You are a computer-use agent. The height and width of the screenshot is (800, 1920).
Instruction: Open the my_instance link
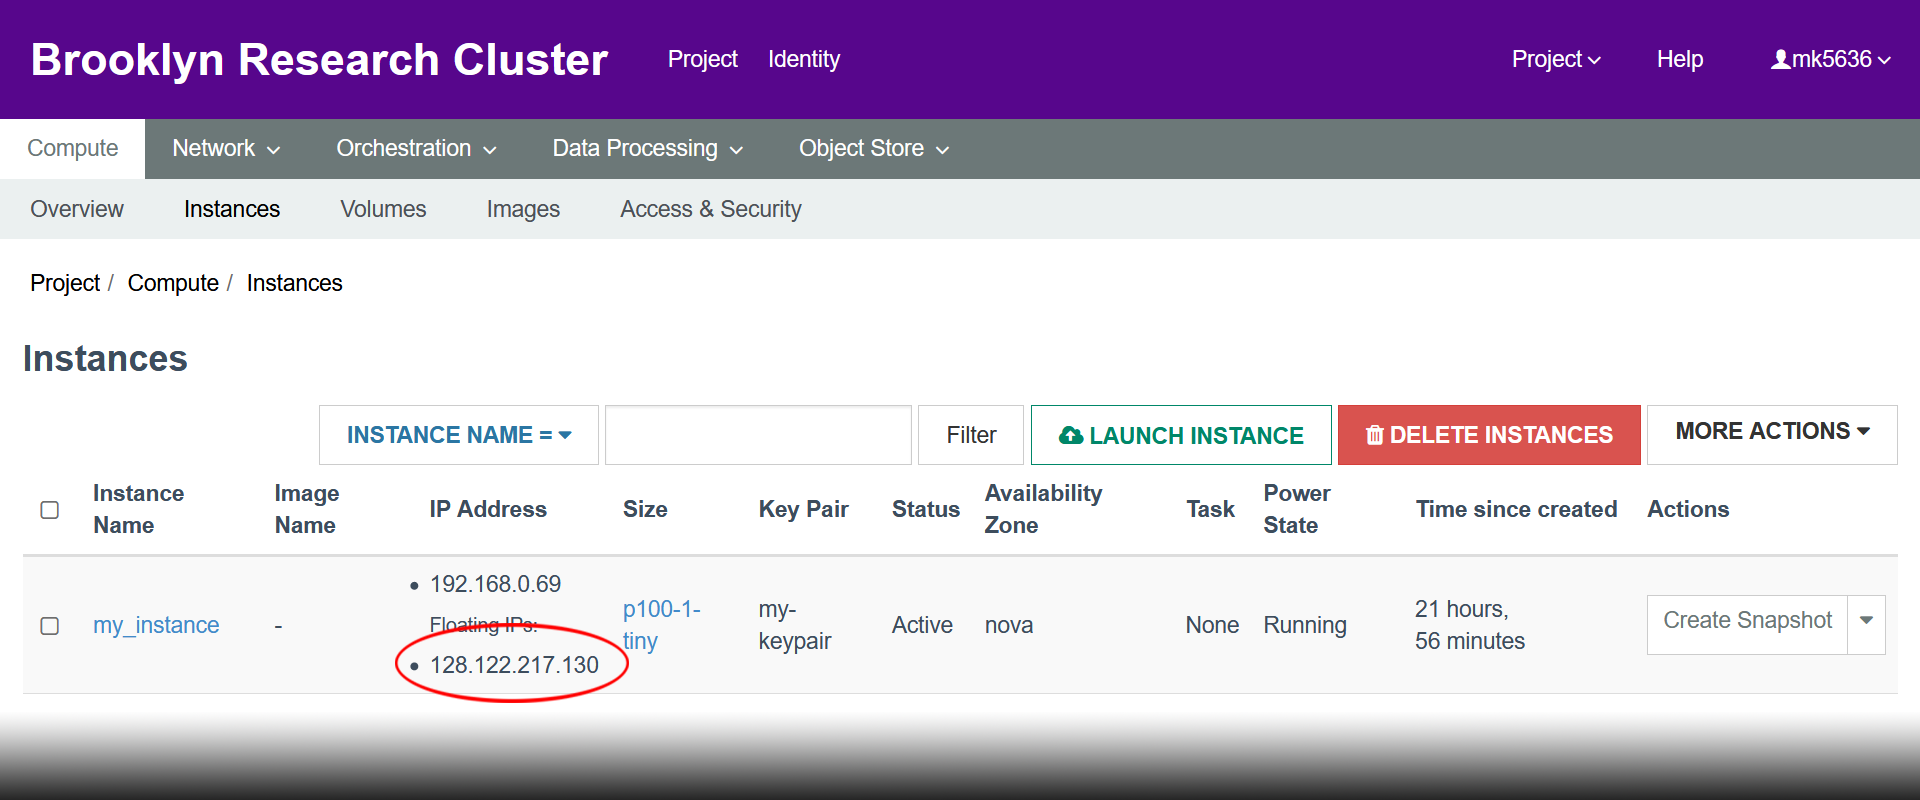pyautogui.click(x=156, y=626)
